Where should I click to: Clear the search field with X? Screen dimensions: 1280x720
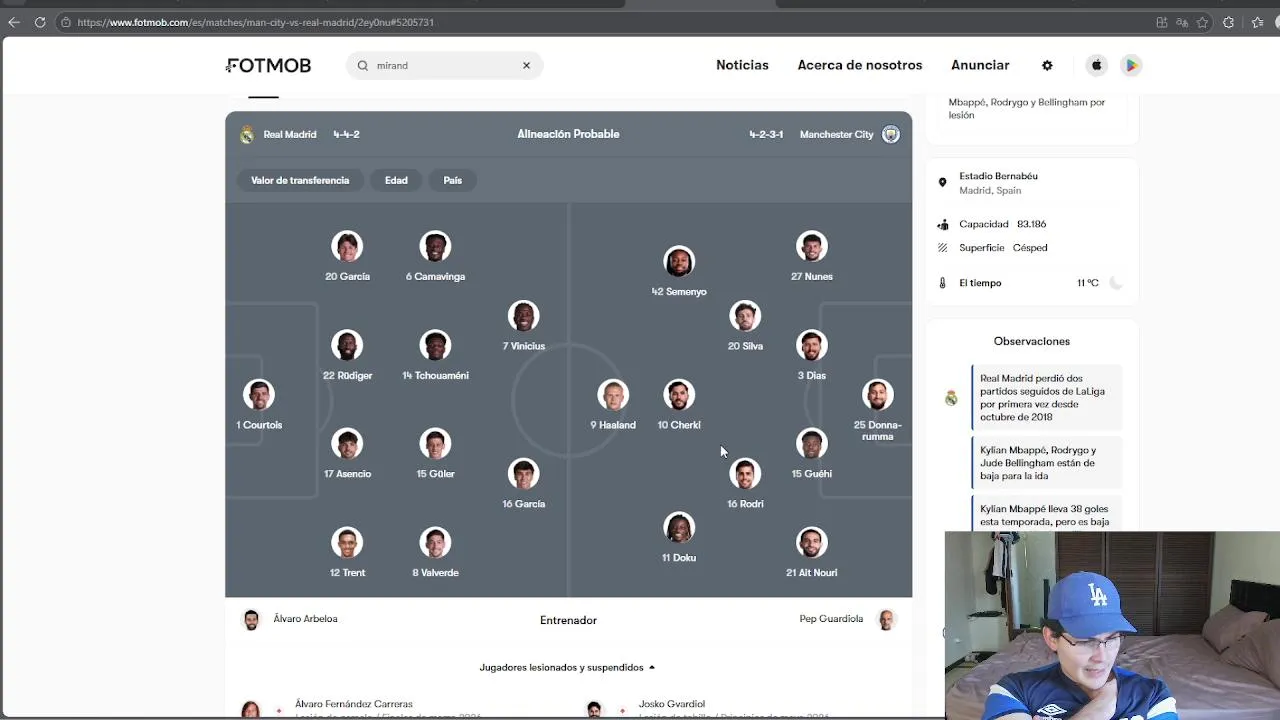click(x=526, y=65)
